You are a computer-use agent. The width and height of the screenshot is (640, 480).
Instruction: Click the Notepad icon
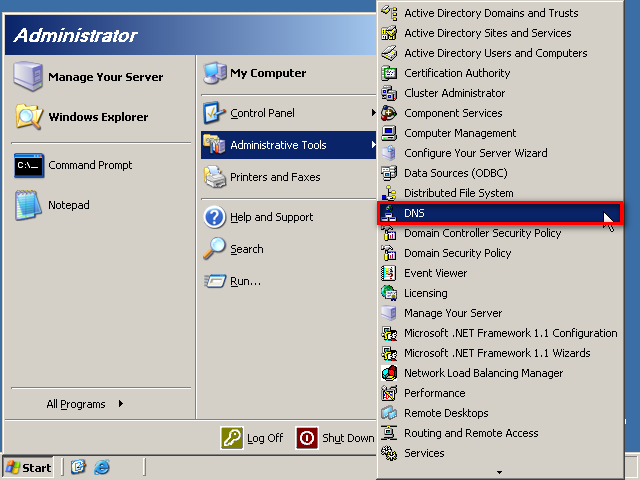tap(28, 205)
